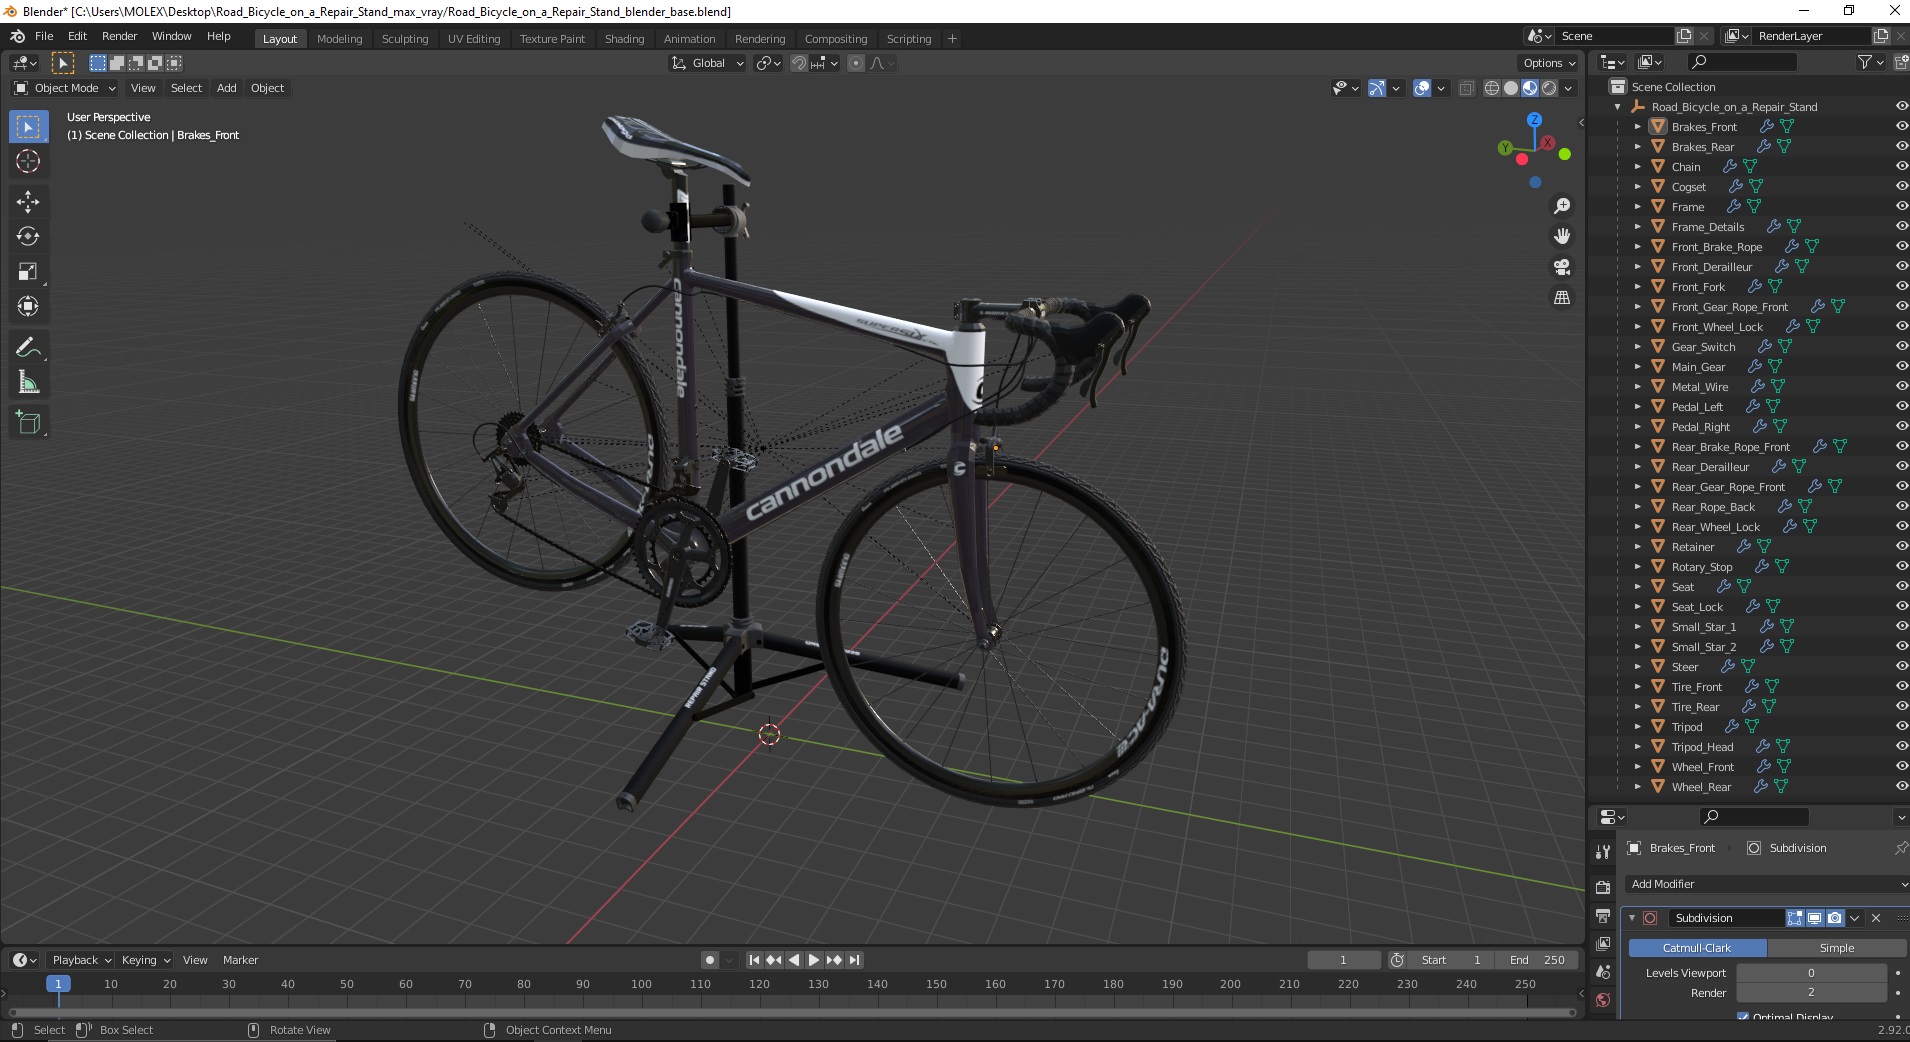This screenshot has height=1042, width=1910.
Task: Hide the Chain object eye icon
Action: coord(1901,167)
